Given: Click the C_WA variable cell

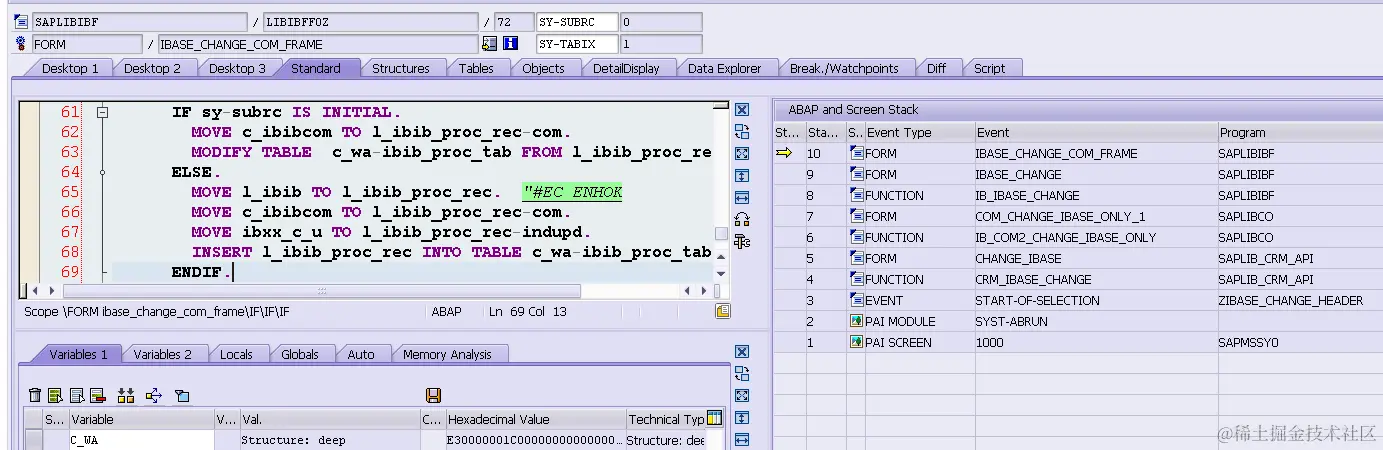Looking at the screenshot, I should pyautogui.click(x=140, y=440).
